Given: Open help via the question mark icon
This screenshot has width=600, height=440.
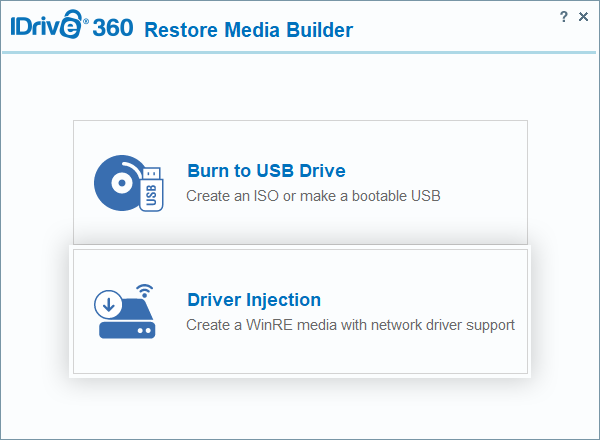Looking at the screenshot, I should tap(564, 17).
